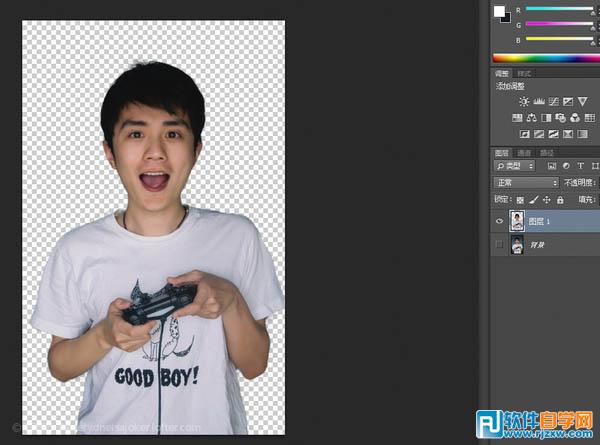This screenshot has height=445, width=600.
Task: Switch to the 样式 (Styles) tab
Action: pyautogui.click(x=524, y=73)
